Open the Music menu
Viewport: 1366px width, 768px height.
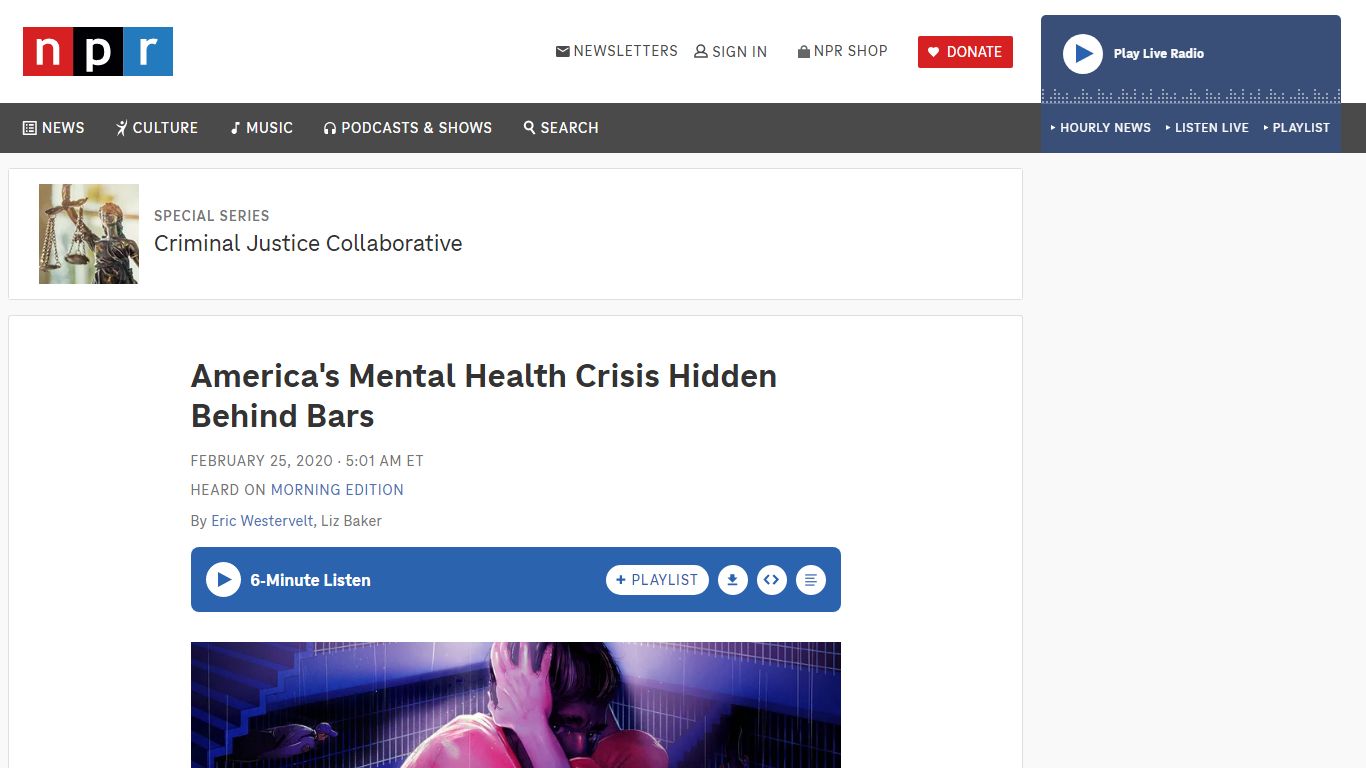[x=261, y=128]
